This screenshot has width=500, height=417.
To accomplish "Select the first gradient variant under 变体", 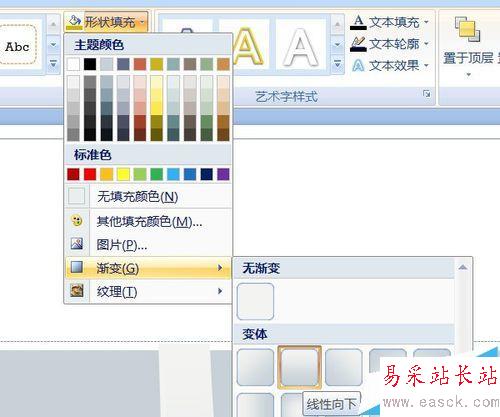I will click(x=255, y=367).
